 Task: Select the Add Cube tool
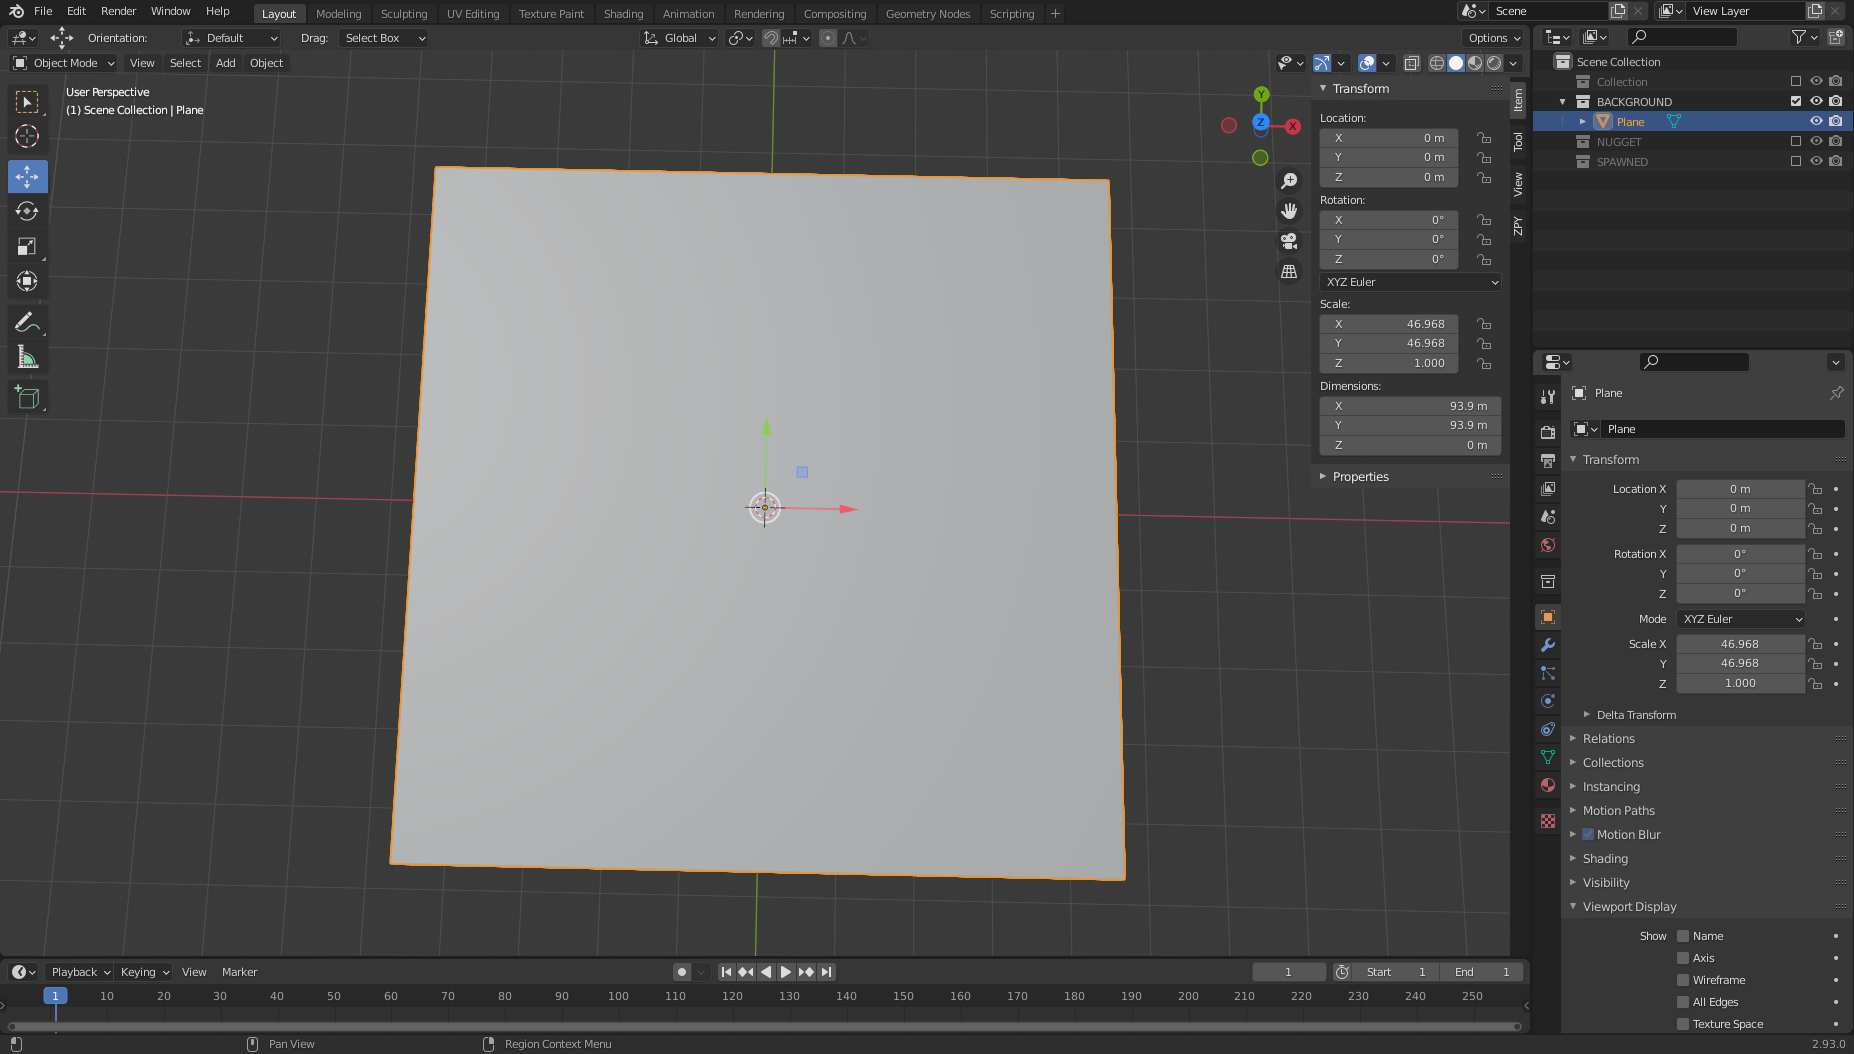click(27, 397)
